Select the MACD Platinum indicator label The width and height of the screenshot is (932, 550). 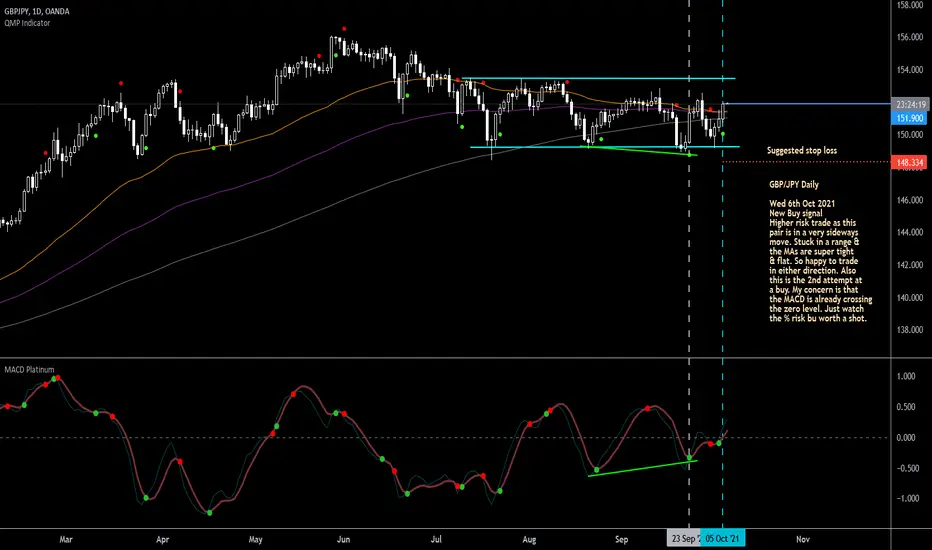29,369
